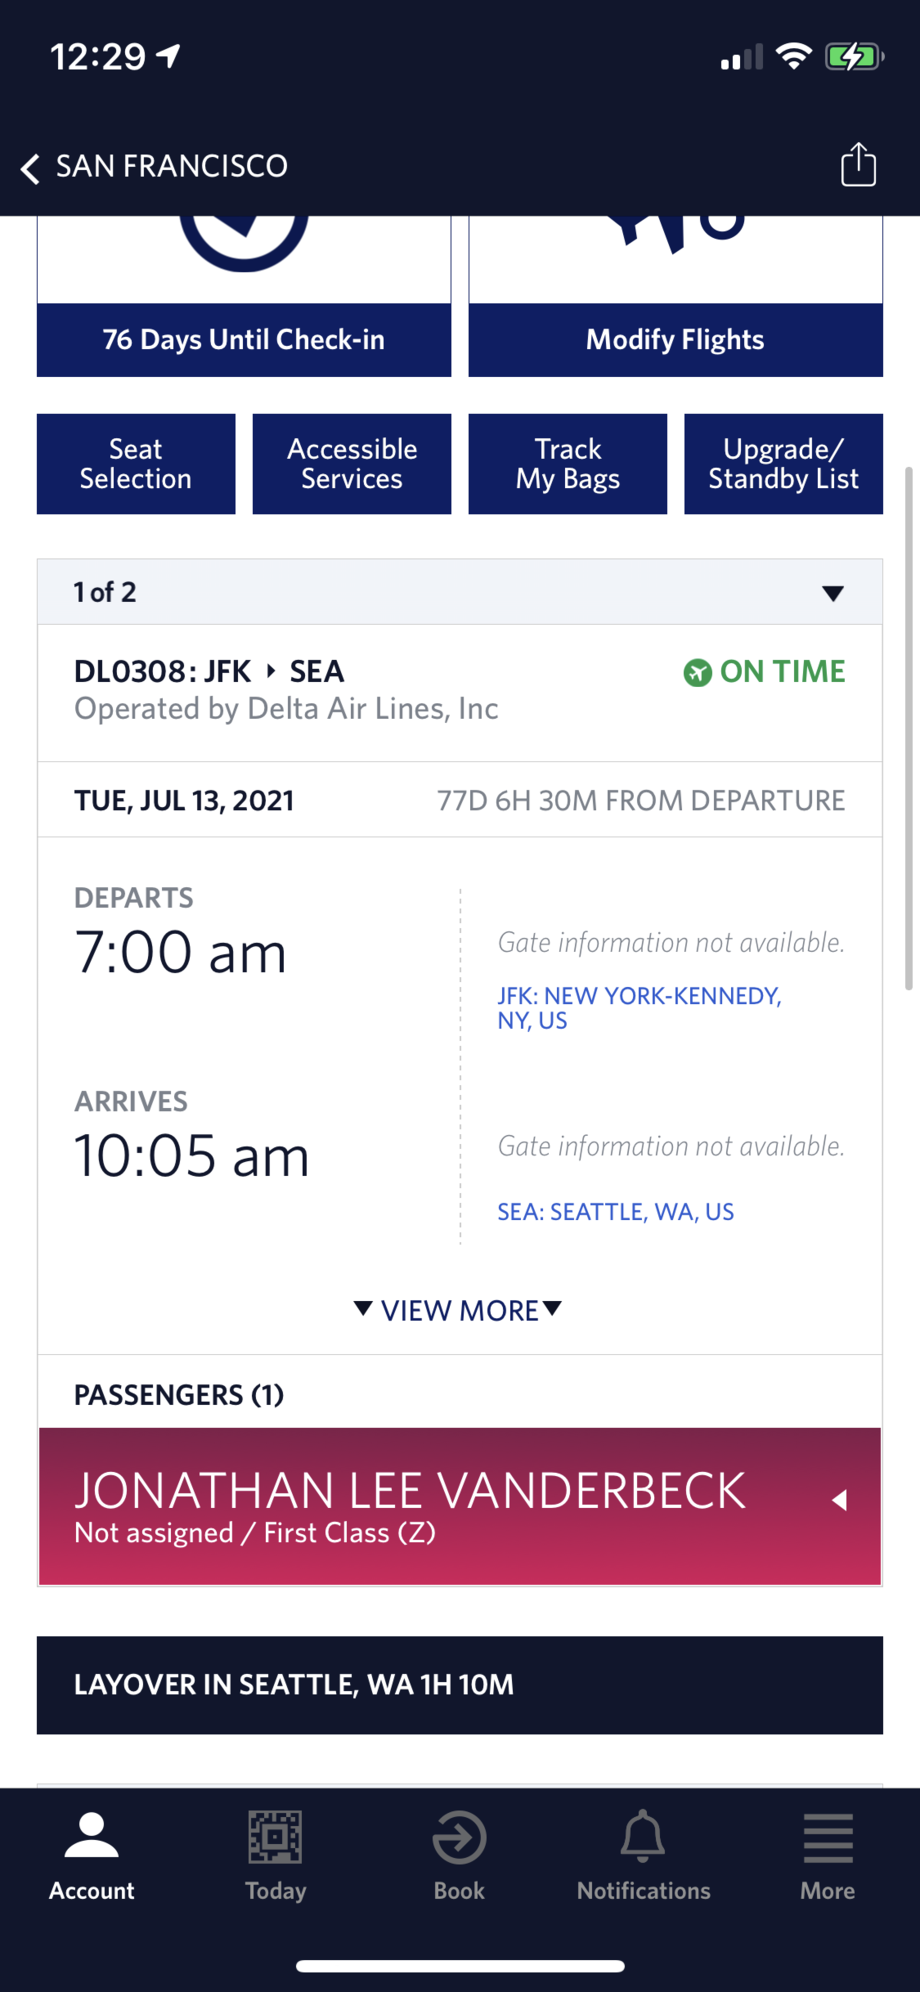Open JFK New York-Kennedy airport link
The image size is (920, 1992).
(x=640, y=1008)
